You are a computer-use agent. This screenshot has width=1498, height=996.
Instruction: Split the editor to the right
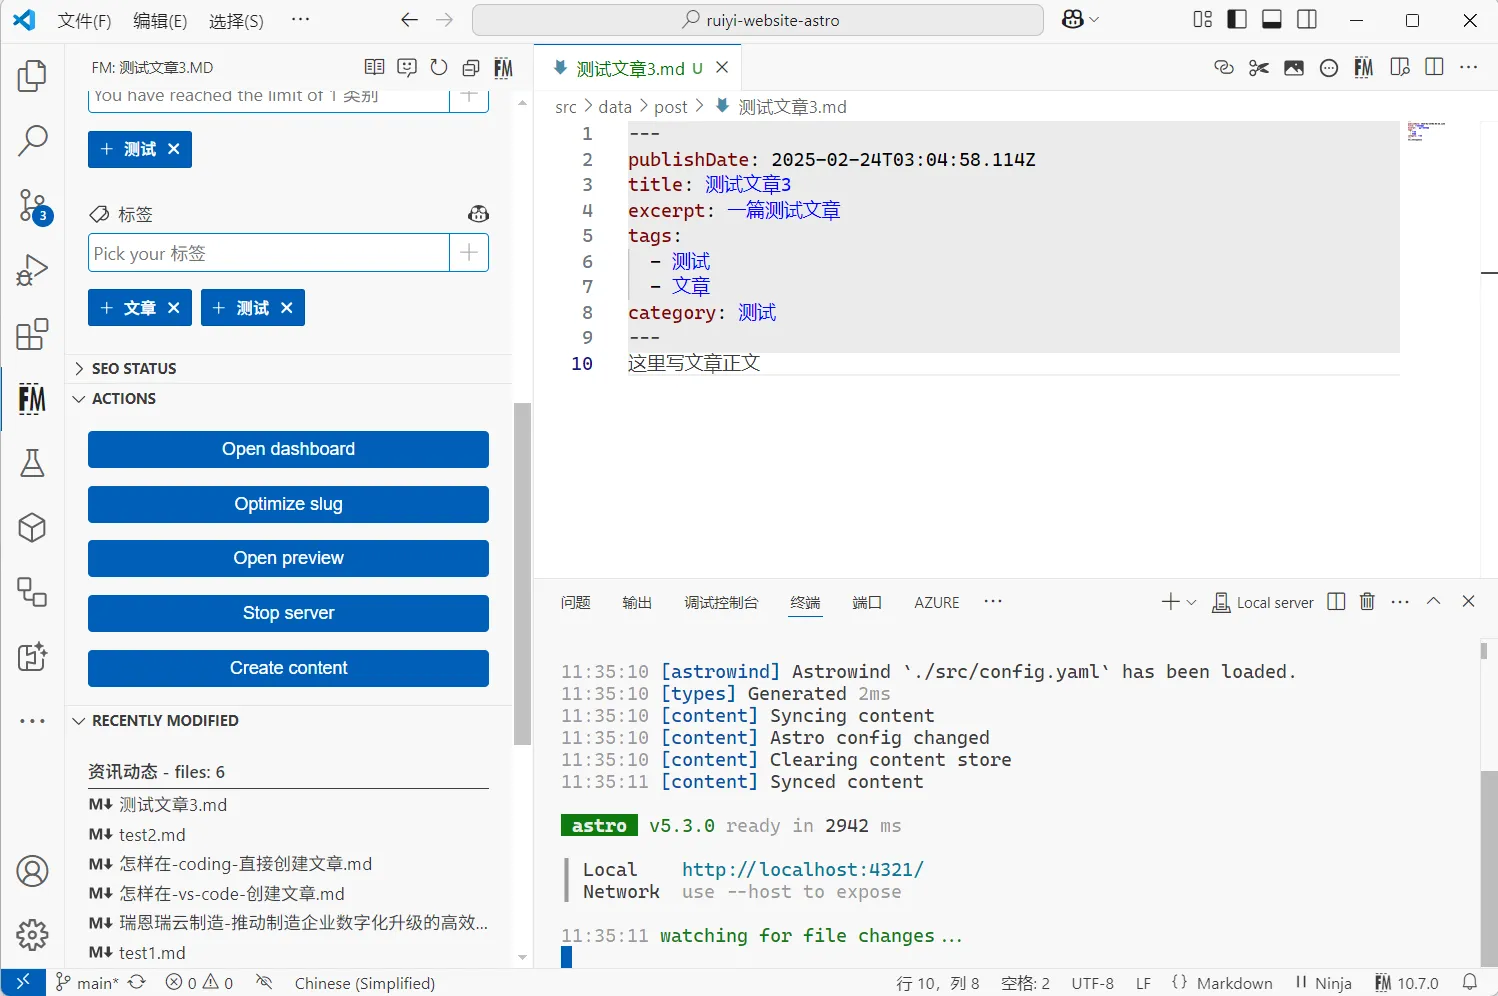coord(1434,67)
